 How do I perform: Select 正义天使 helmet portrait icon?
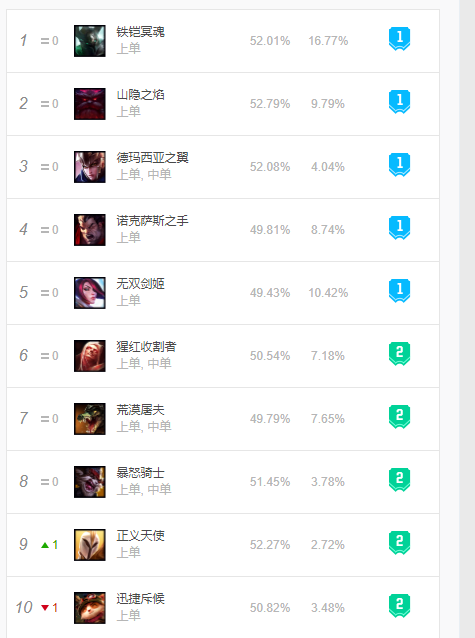[x=90, y=545]
